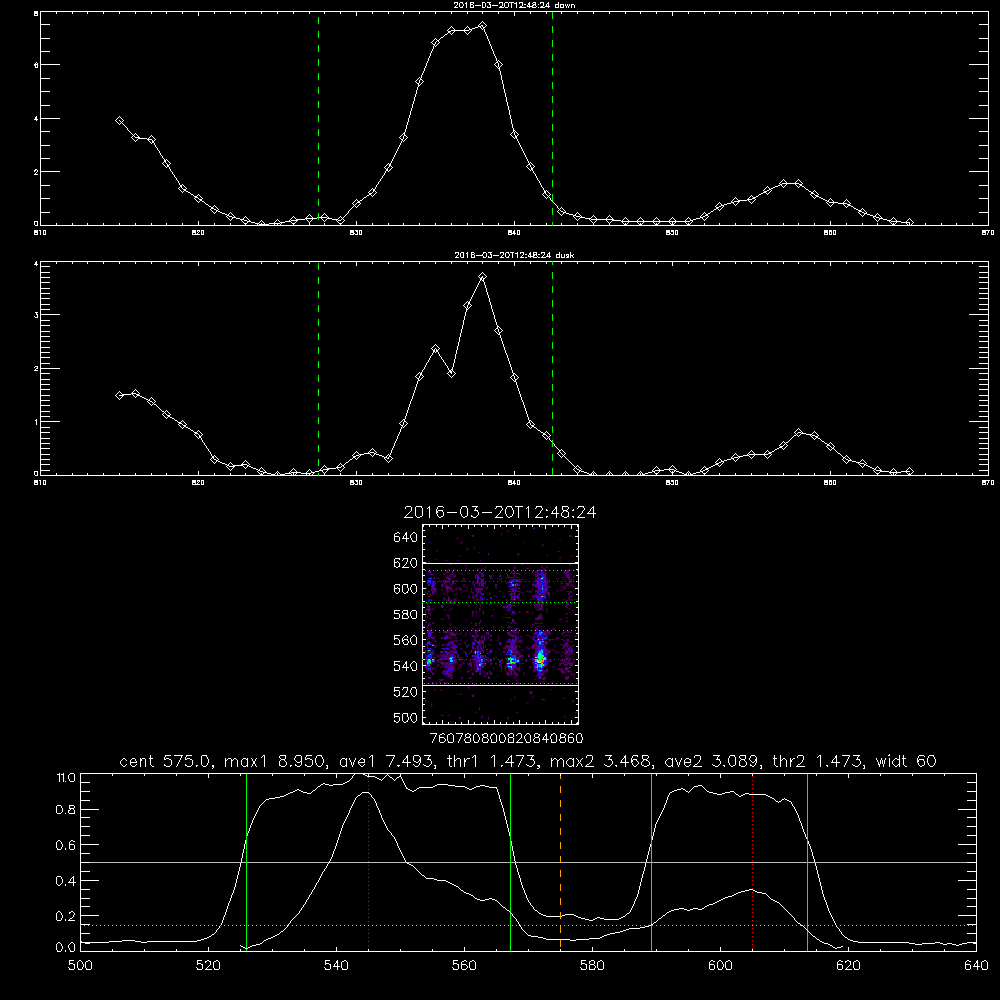Click the highest diamond marker on the dusk curve
Viewport: 1000px width, 1000px height.
tap(483, 277)
